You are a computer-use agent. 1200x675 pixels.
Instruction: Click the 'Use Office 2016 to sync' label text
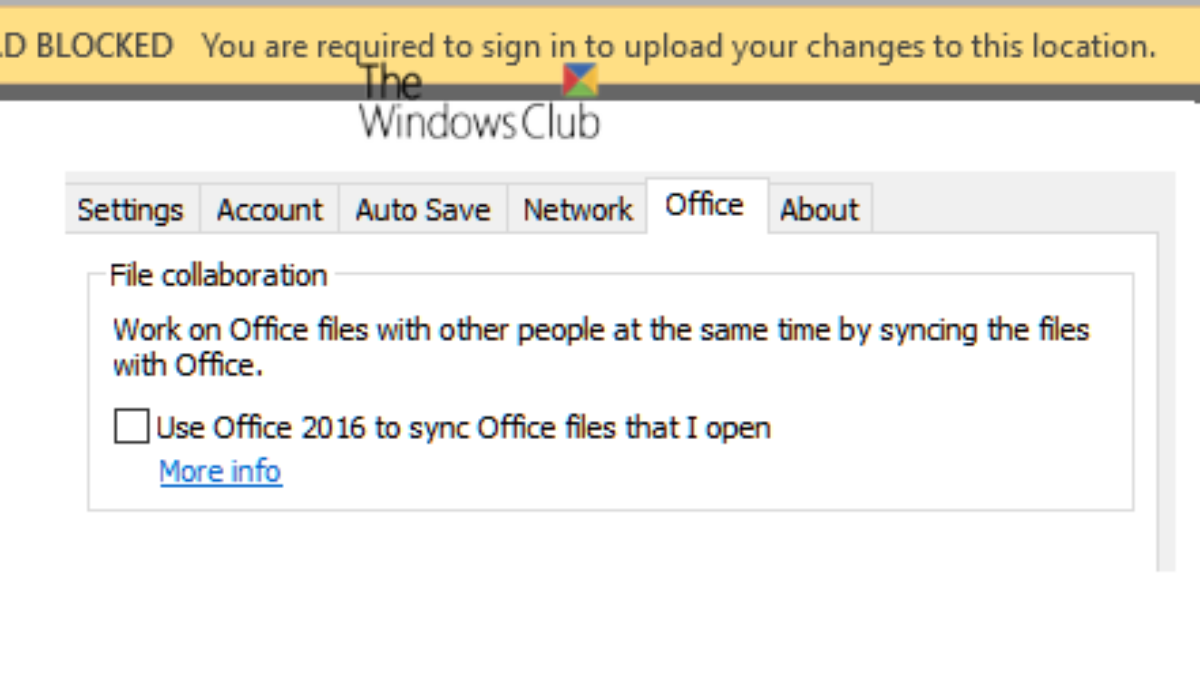[x=463, y=428]
